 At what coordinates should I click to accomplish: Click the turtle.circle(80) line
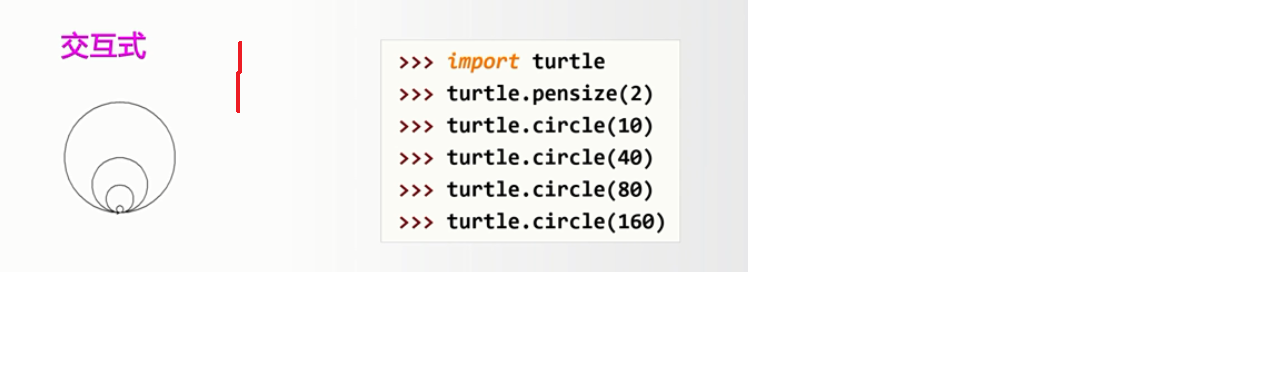(526, 190)
